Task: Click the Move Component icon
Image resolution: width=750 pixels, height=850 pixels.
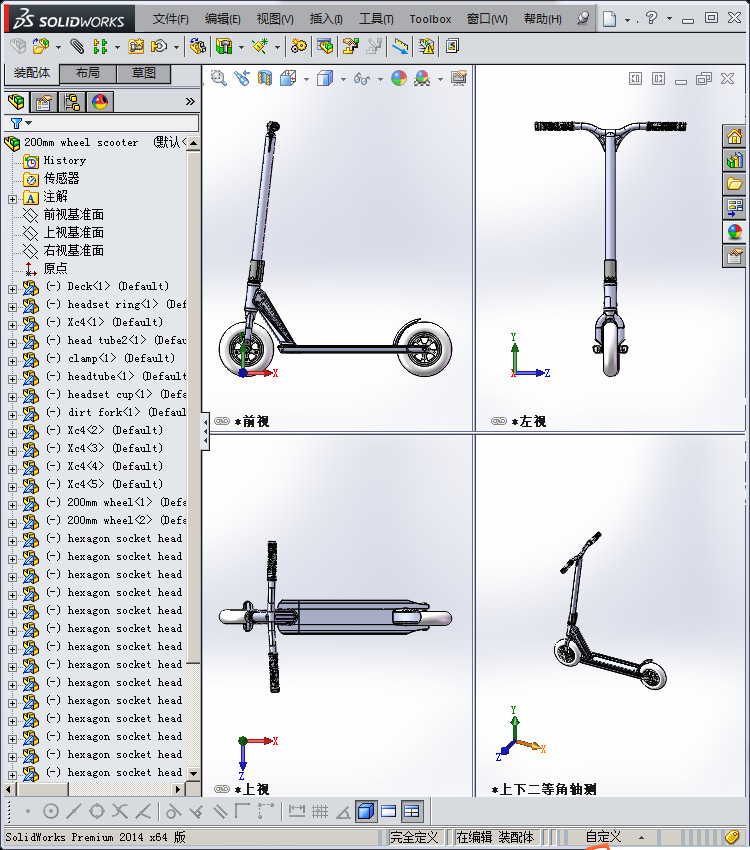Action: (x=159, y=47)
